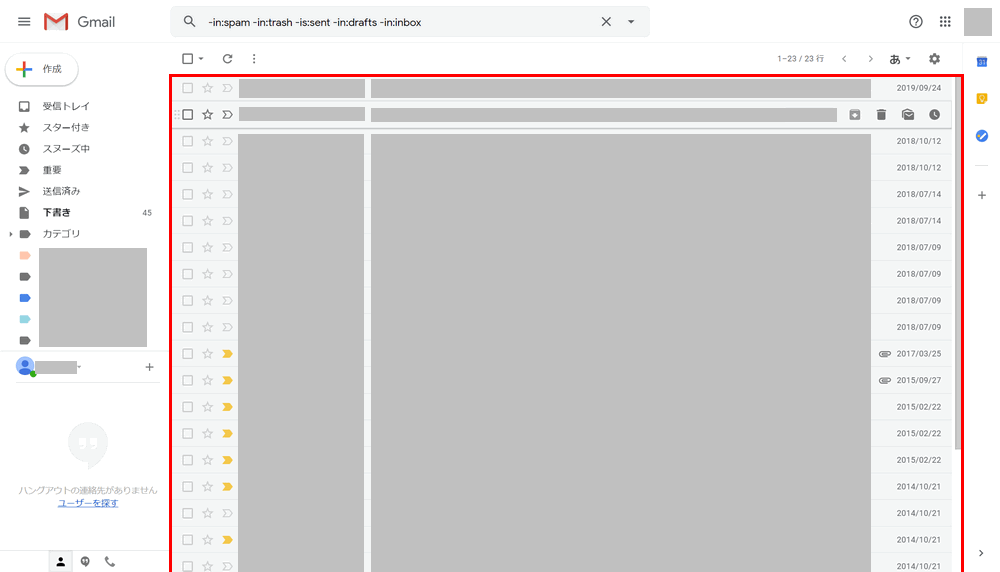Toggle the yellow importance marker on 2015/09/27 email
The height and width of the screenshot is (572, 1000).
pyautogui.click(x=227, y=381)
